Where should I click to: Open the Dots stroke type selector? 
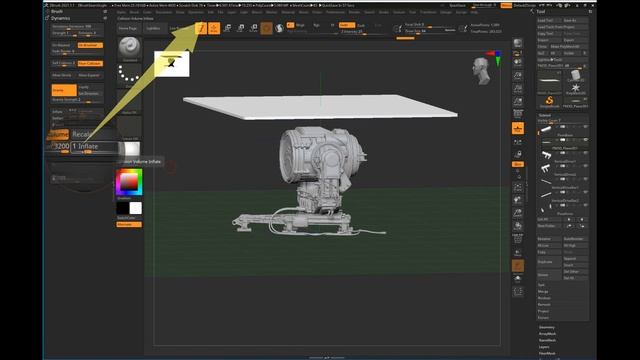click(129, 76)
